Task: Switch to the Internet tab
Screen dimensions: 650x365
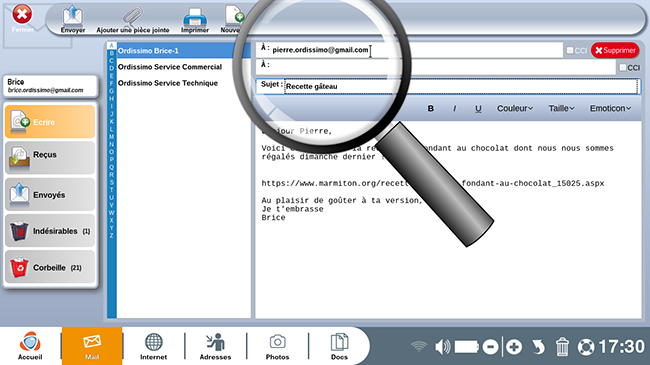Action: pos(153,346)
